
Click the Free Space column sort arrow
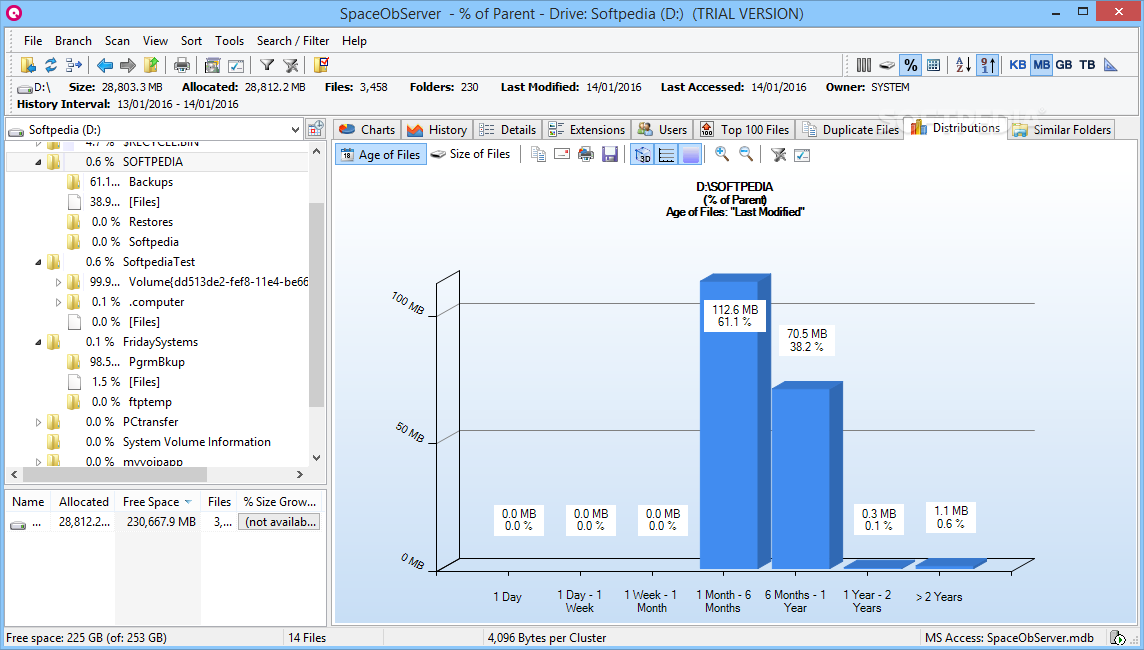[x=188, y=502]
